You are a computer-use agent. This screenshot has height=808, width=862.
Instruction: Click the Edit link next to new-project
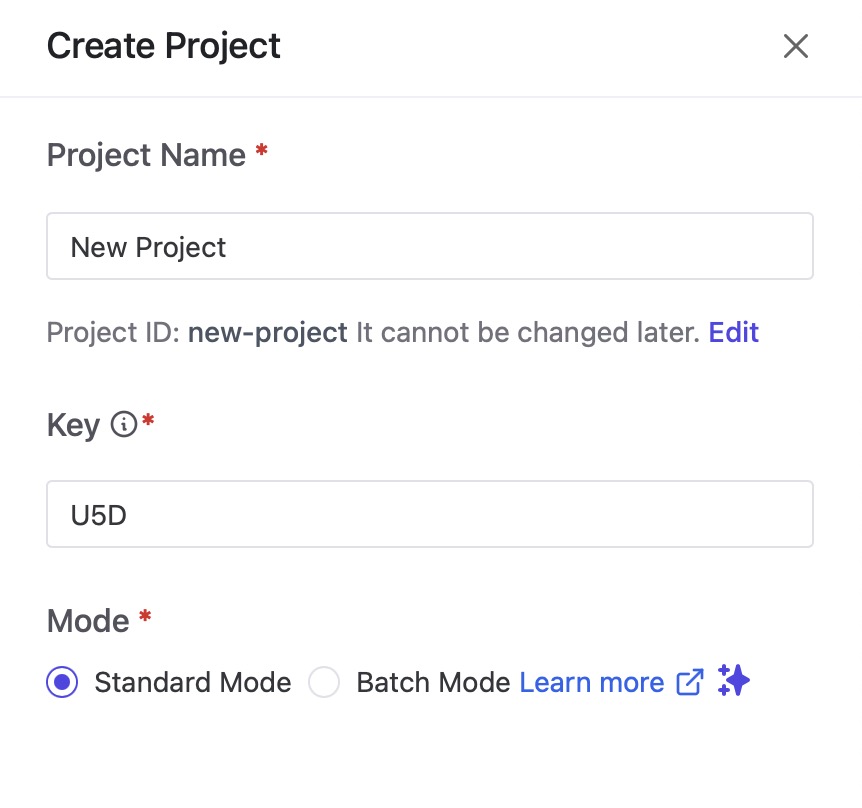point(733,332)
